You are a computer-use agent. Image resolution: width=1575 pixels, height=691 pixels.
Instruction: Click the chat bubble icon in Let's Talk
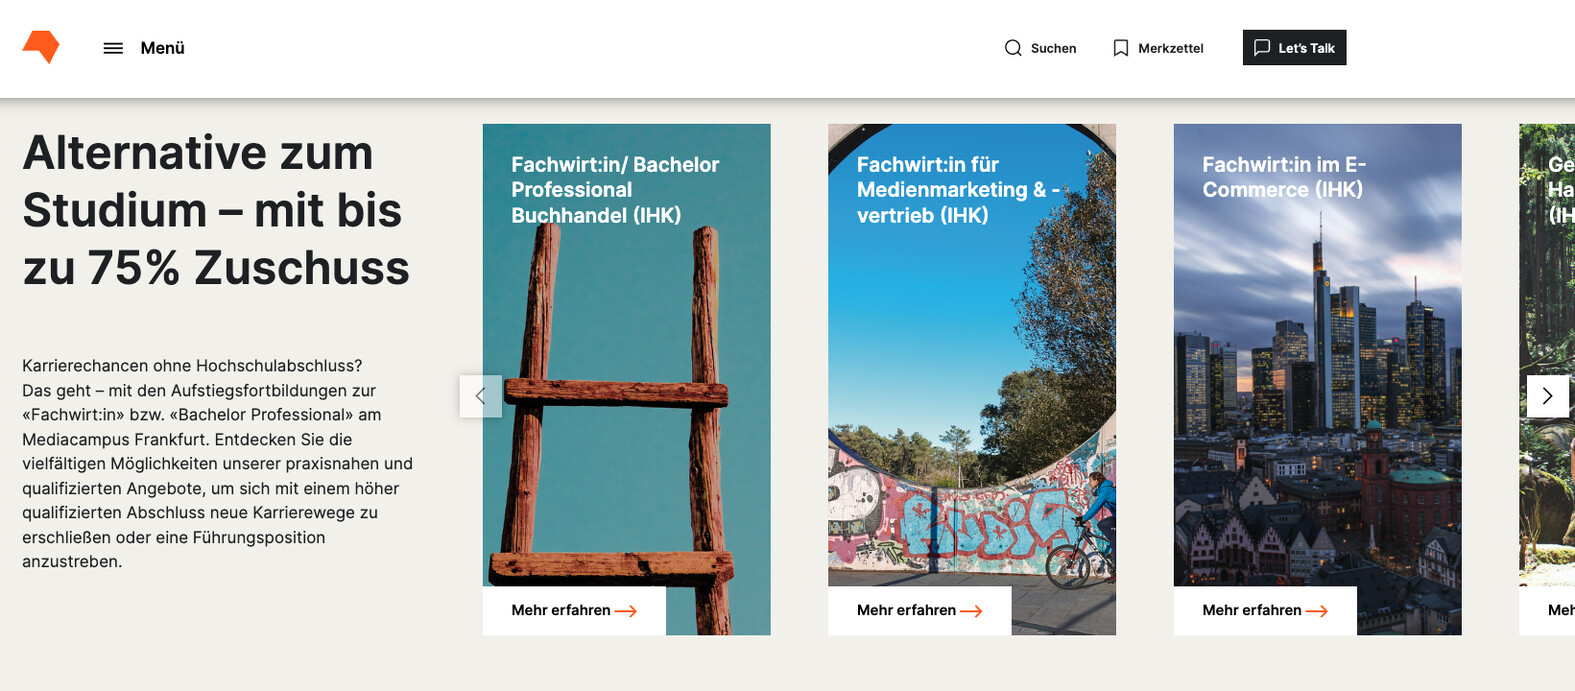1262,48
